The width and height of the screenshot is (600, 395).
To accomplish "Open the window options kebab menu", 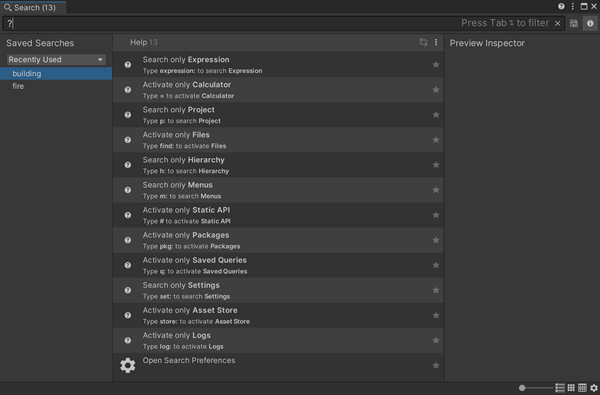I will 572,7.
